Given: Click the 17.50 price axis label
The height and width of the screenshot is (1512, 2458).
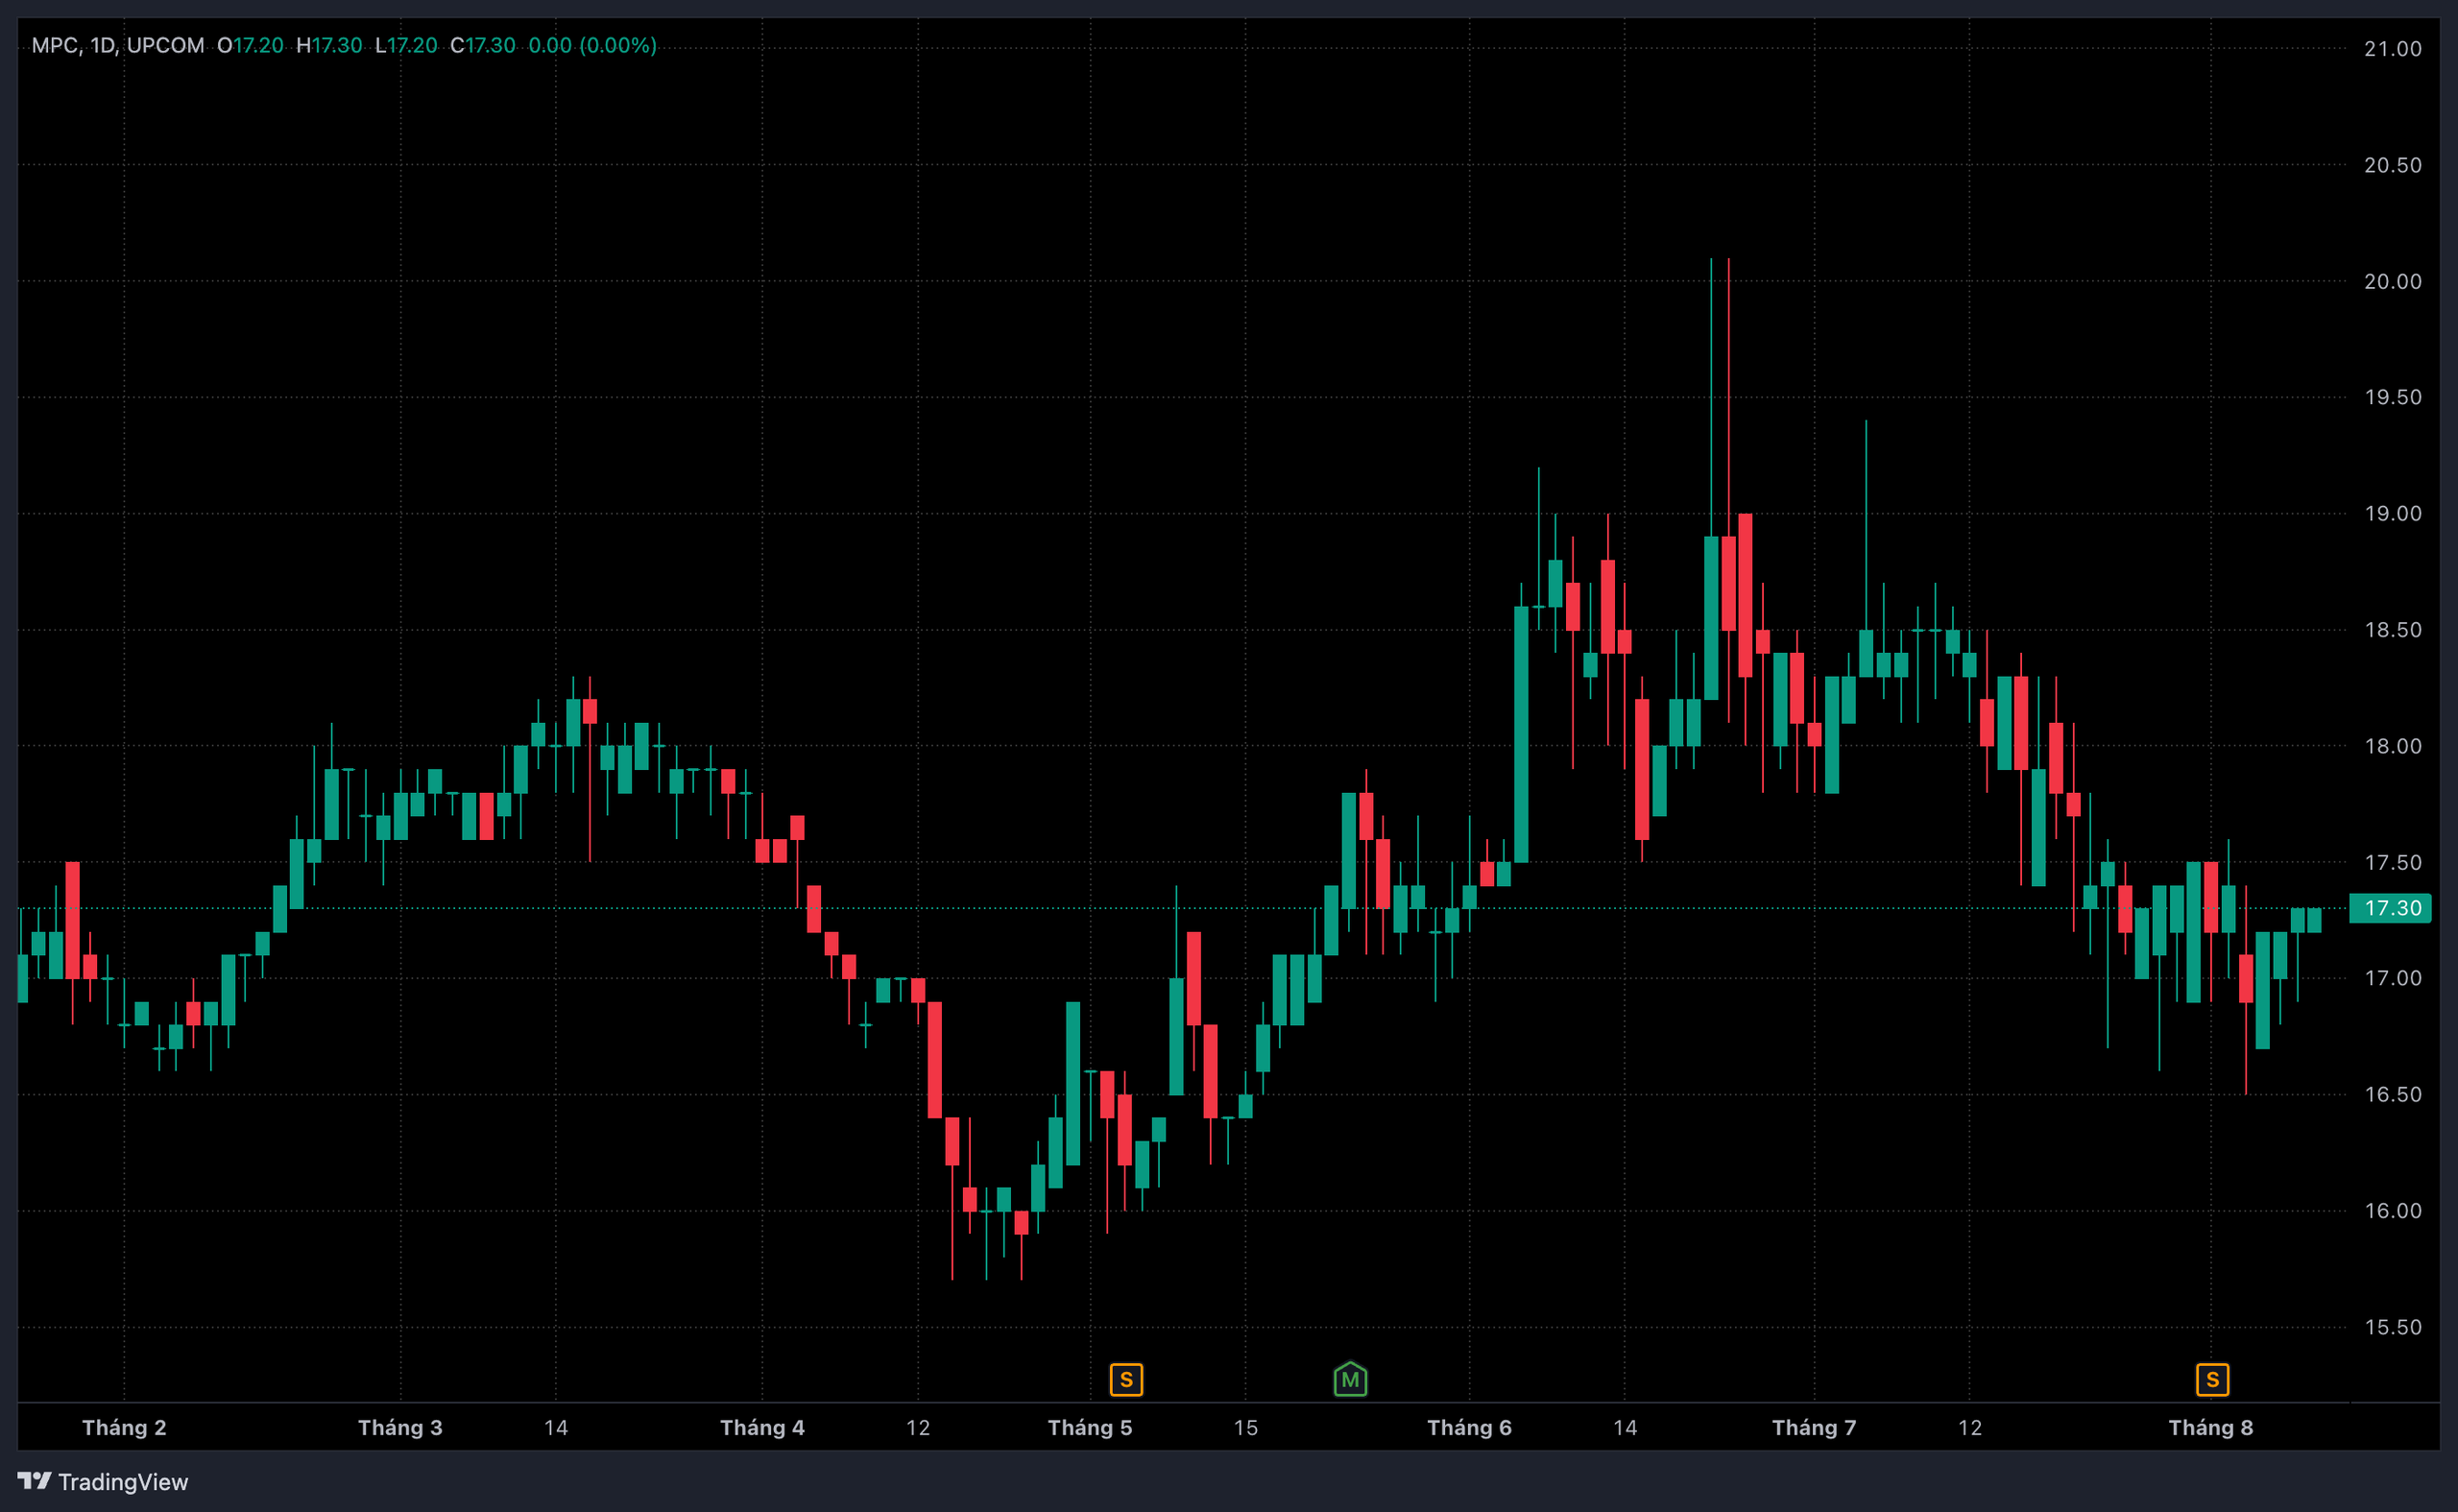Looking at the screenshot, I should point(2392,862).
